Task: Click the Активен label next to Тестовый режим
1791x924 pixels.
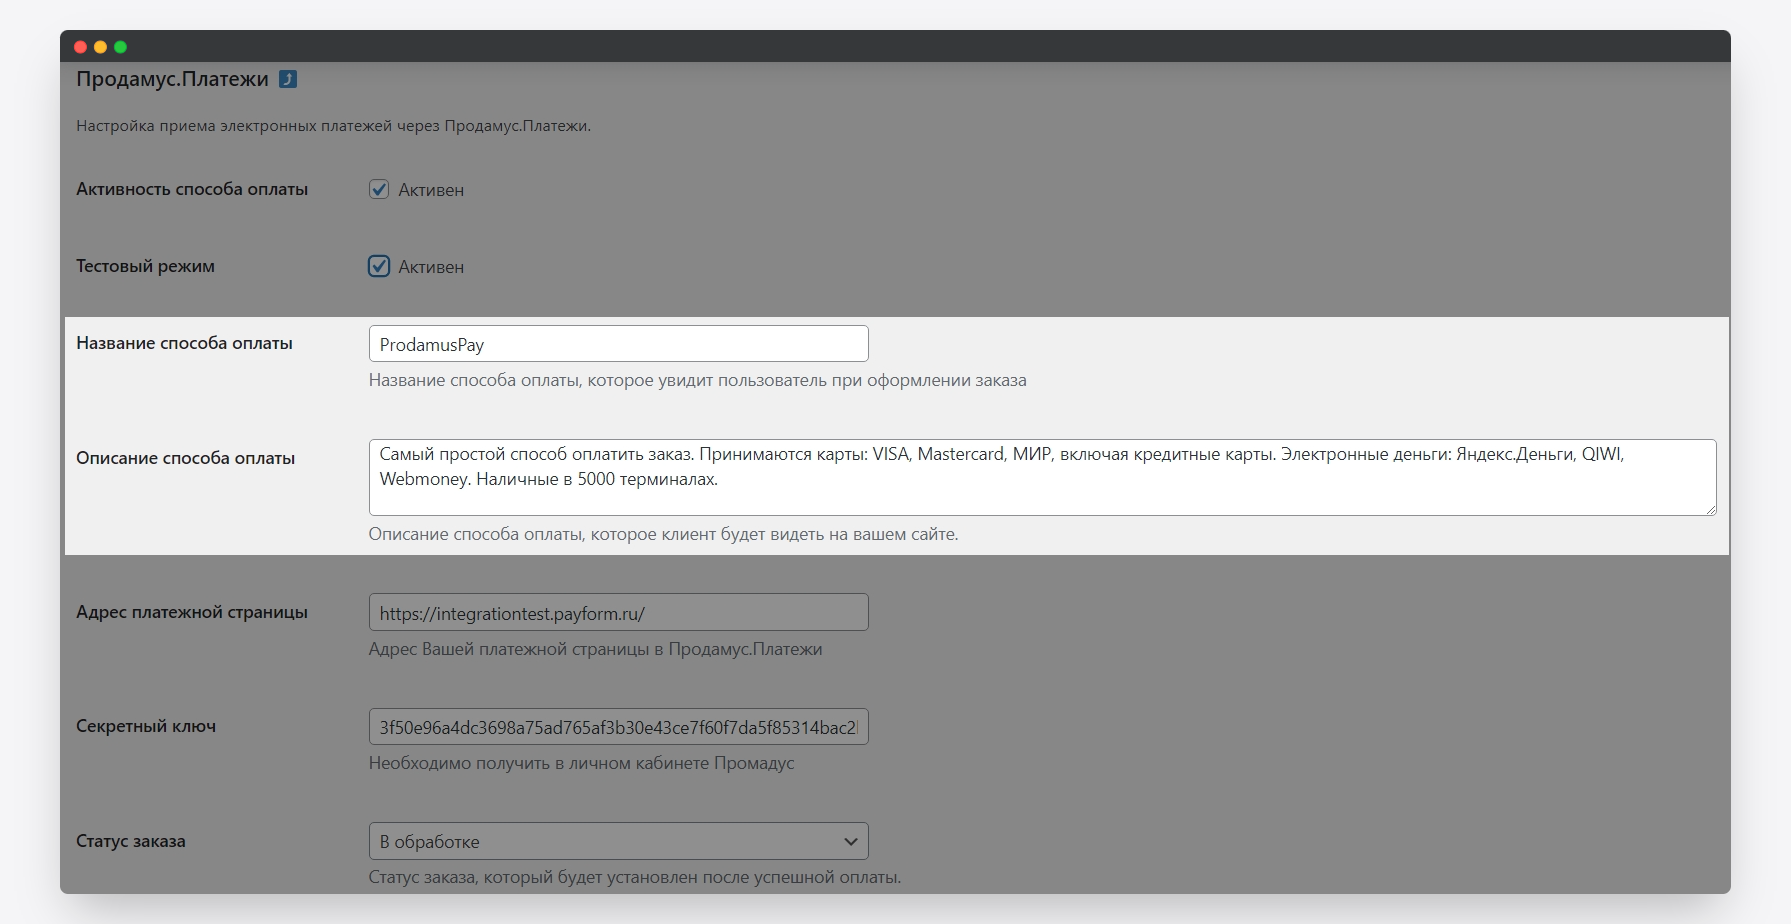Action: [x=431, y=267]
